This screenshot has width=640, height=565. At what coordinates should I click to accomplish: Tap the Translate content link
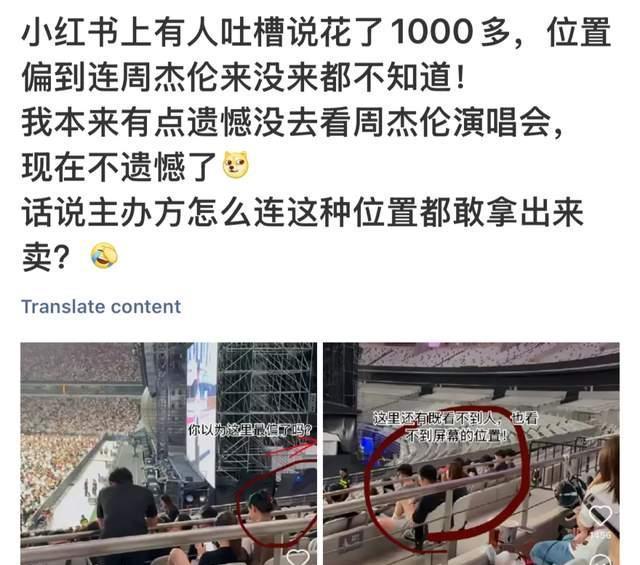point(101,307)
